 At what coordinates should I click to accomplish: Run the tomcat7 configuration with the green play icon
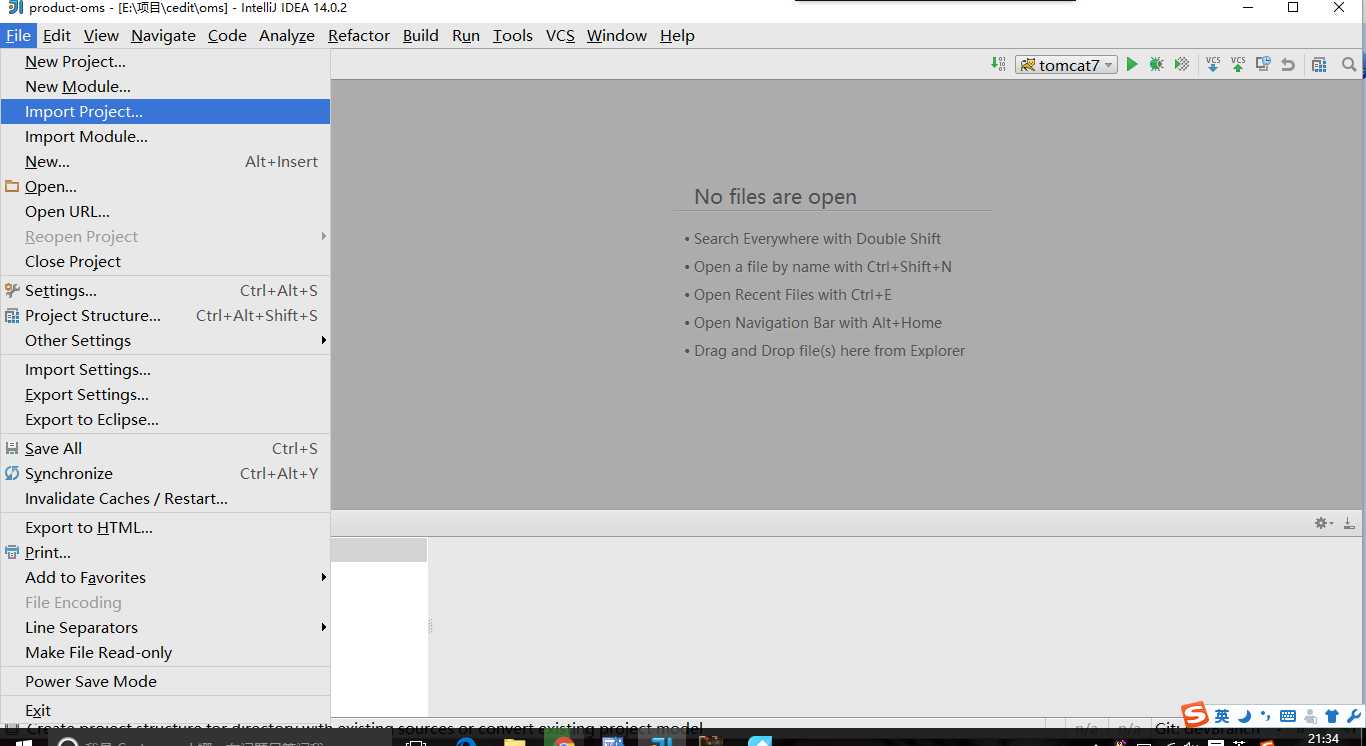(1132, 64)
